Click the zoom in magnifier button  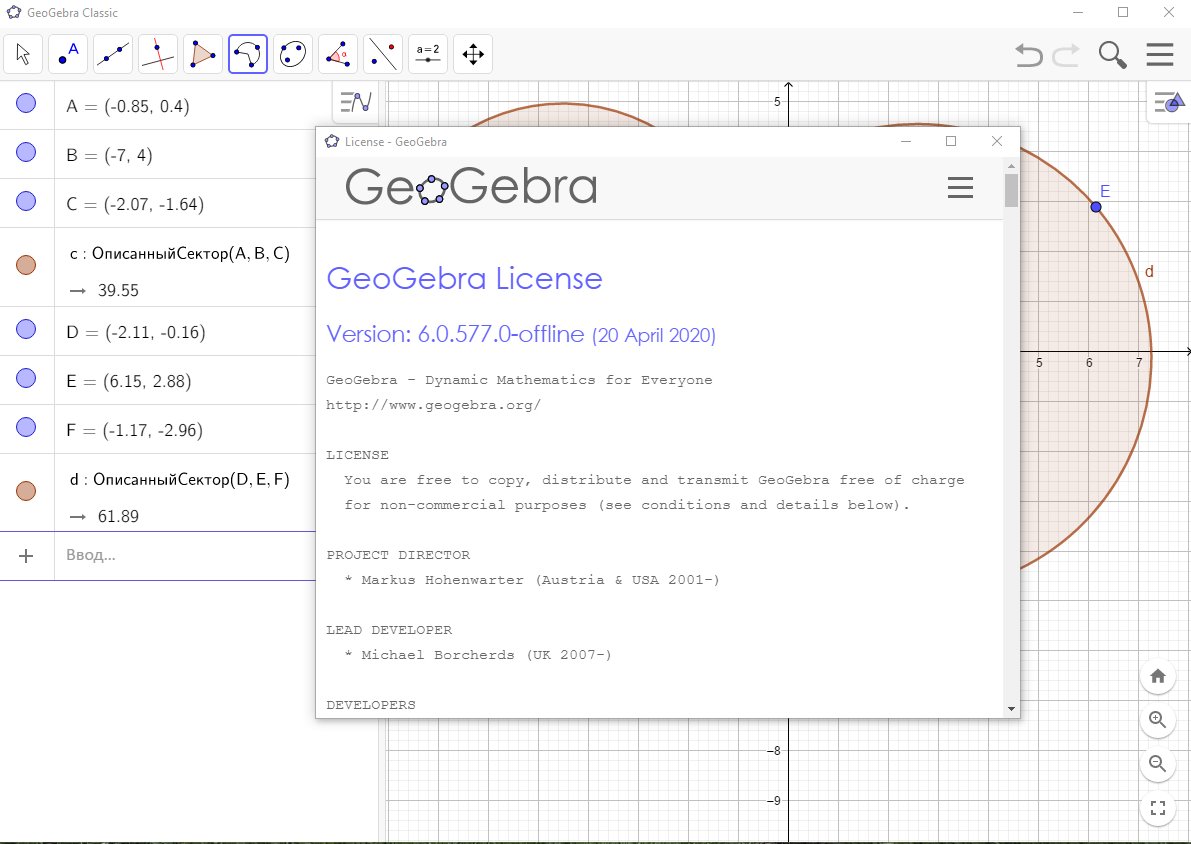click(1158, 719)
